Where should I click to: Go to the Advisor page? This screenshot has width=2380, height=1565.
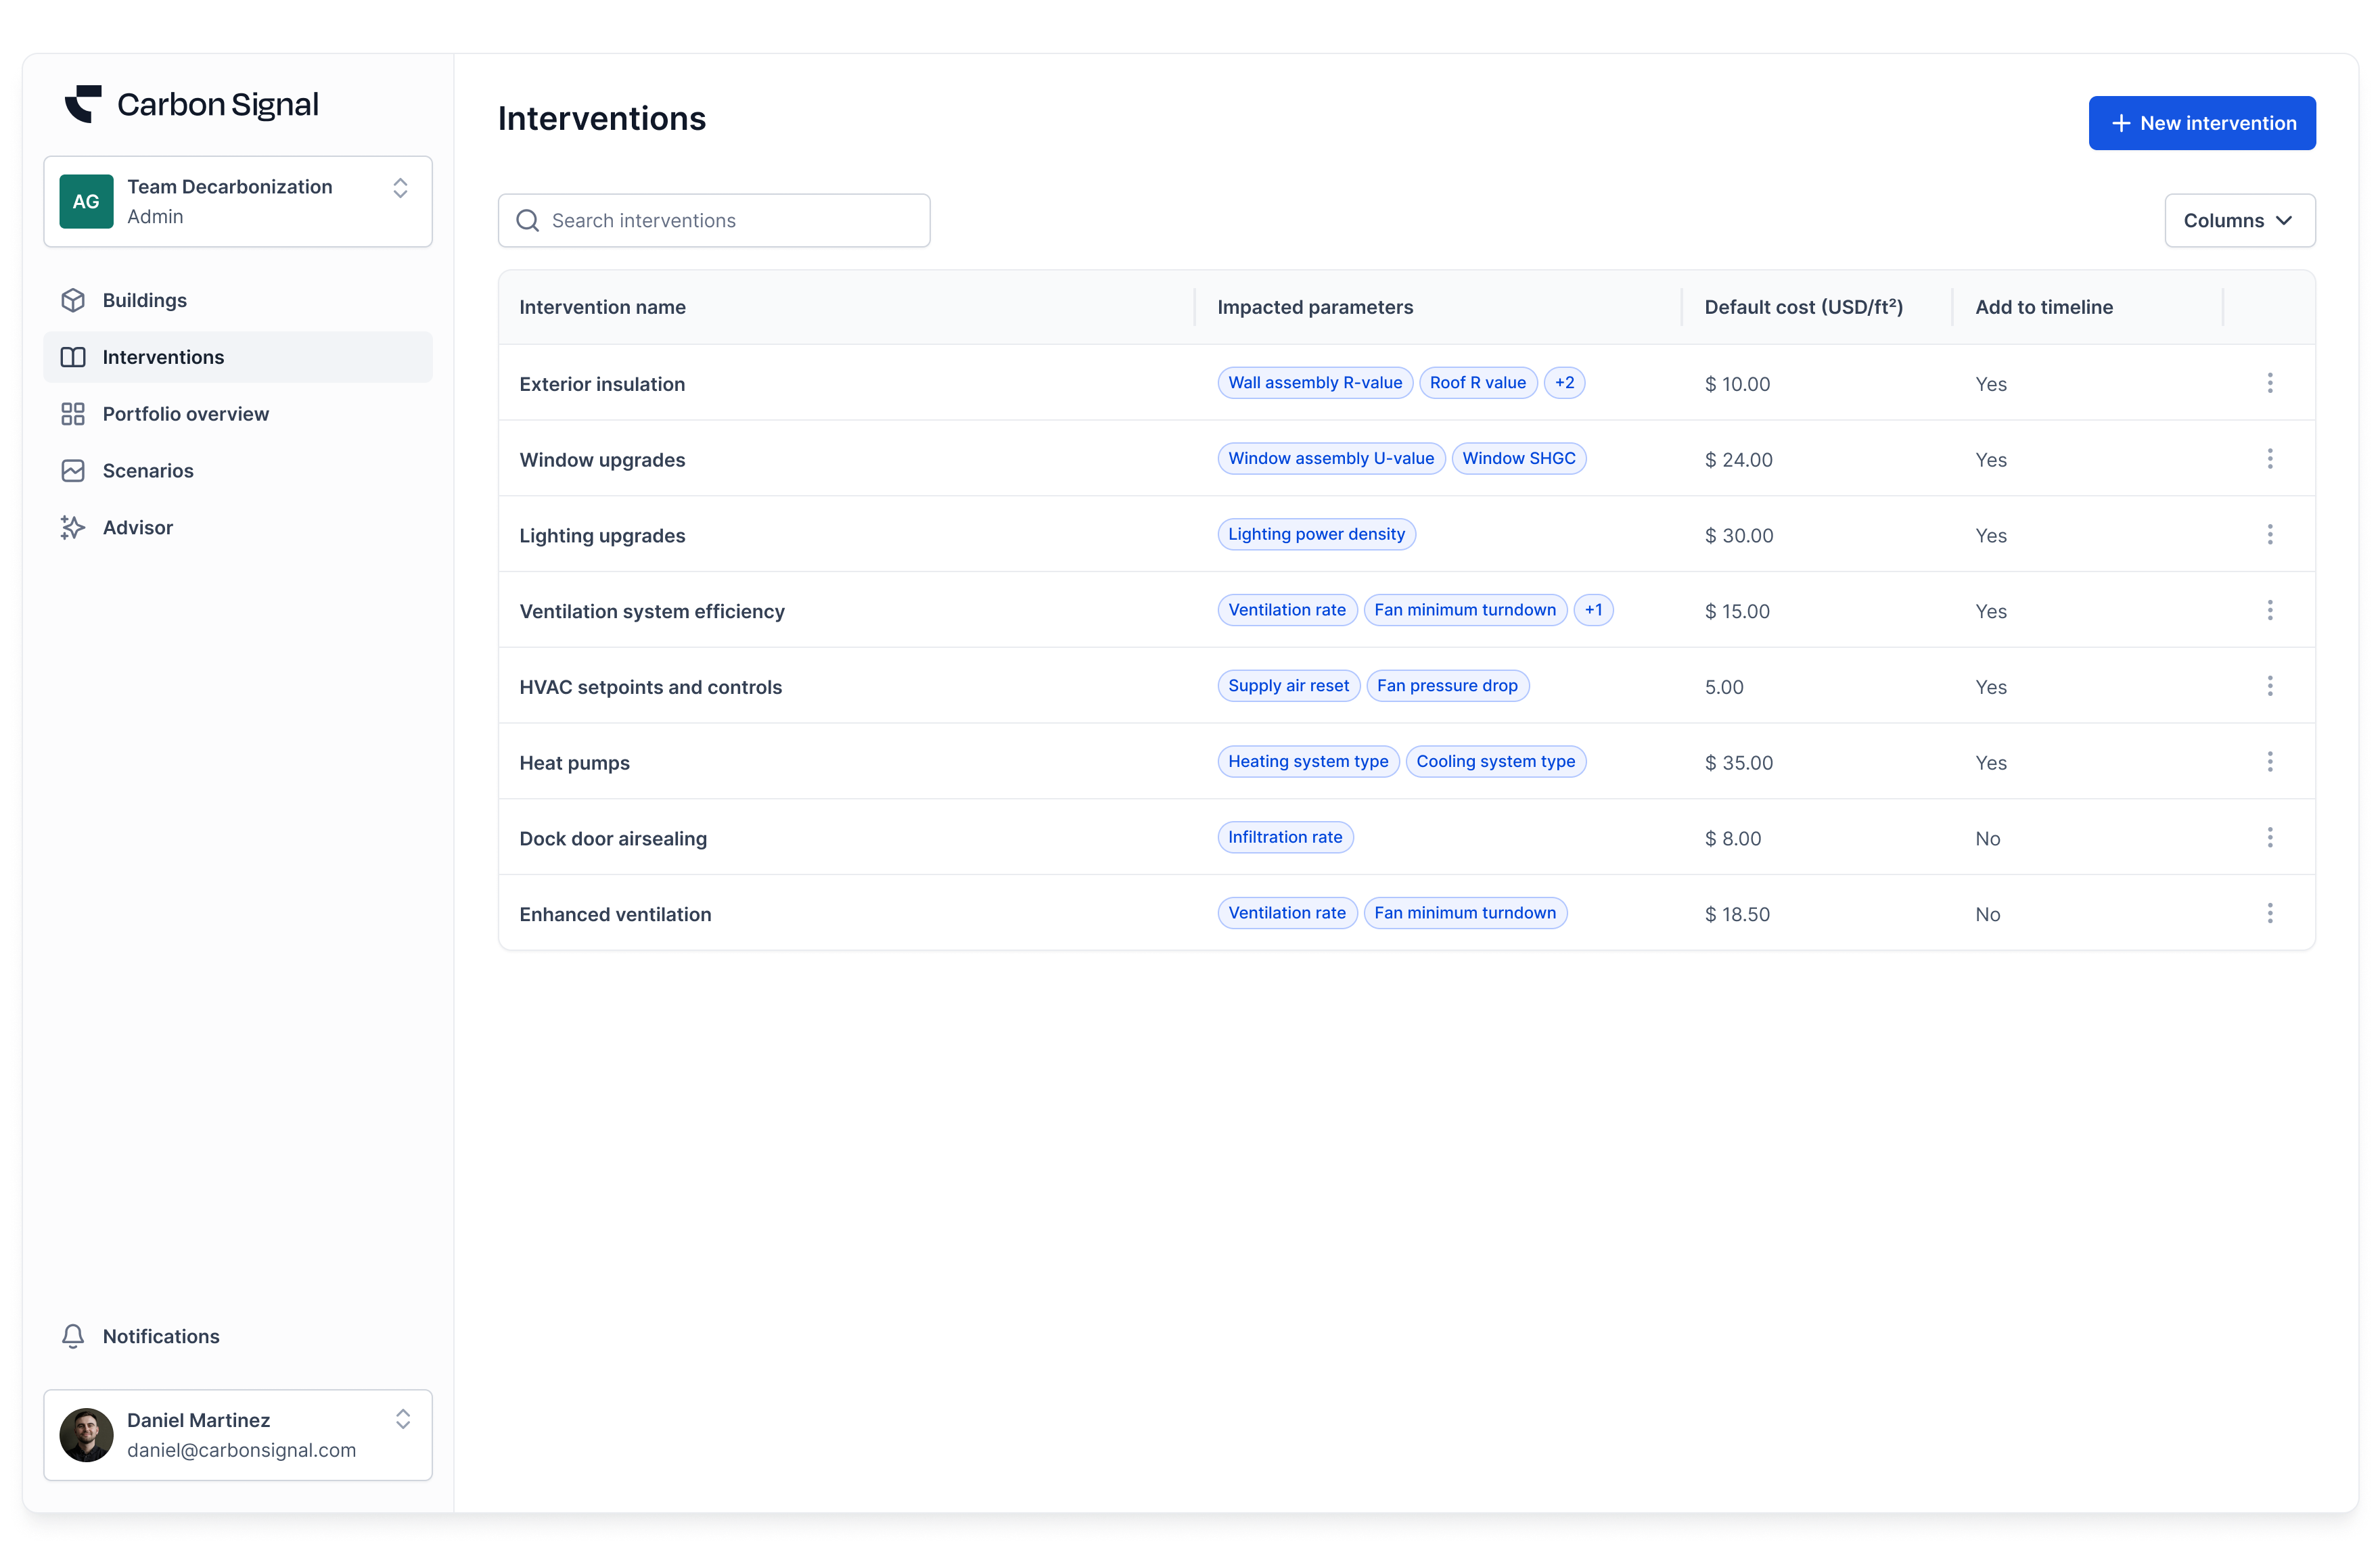[138, 528]
